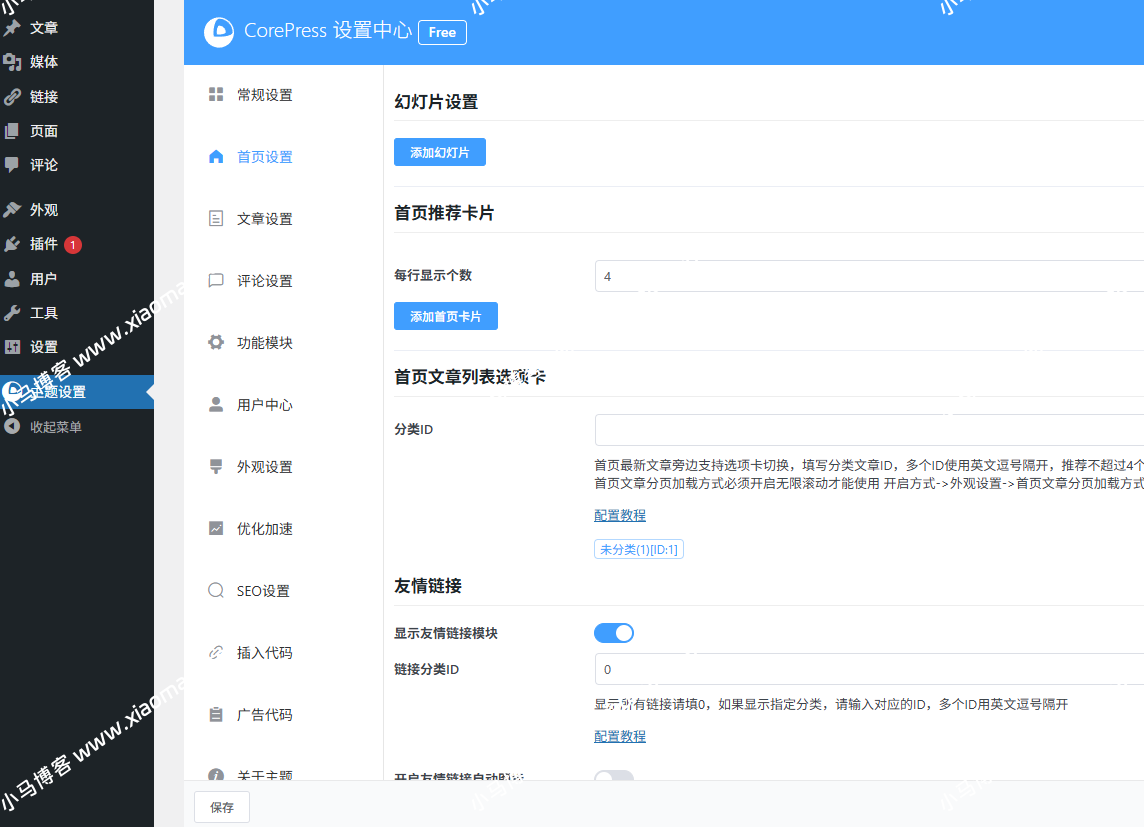This screenshot has height=827, width=1144.
Task: Open 优化加速 chart icon
Action: pyautogui.click(x=216, y=528)
